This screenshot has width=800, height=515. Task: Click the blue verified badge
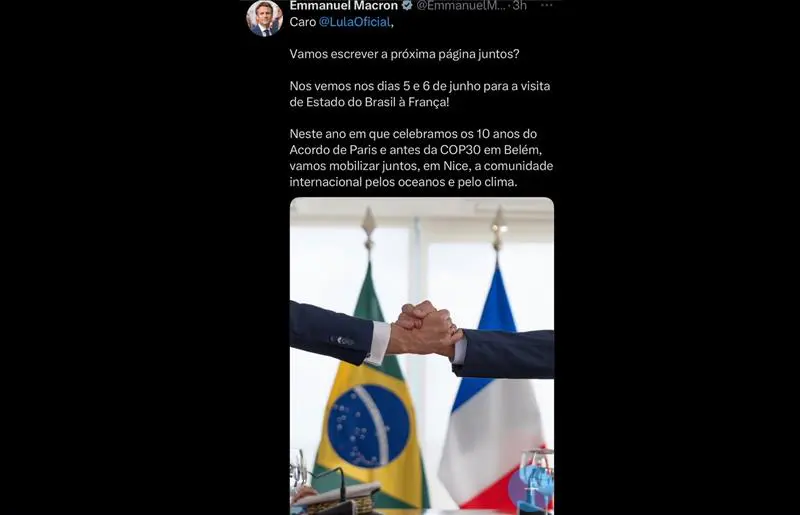point(407,6)
